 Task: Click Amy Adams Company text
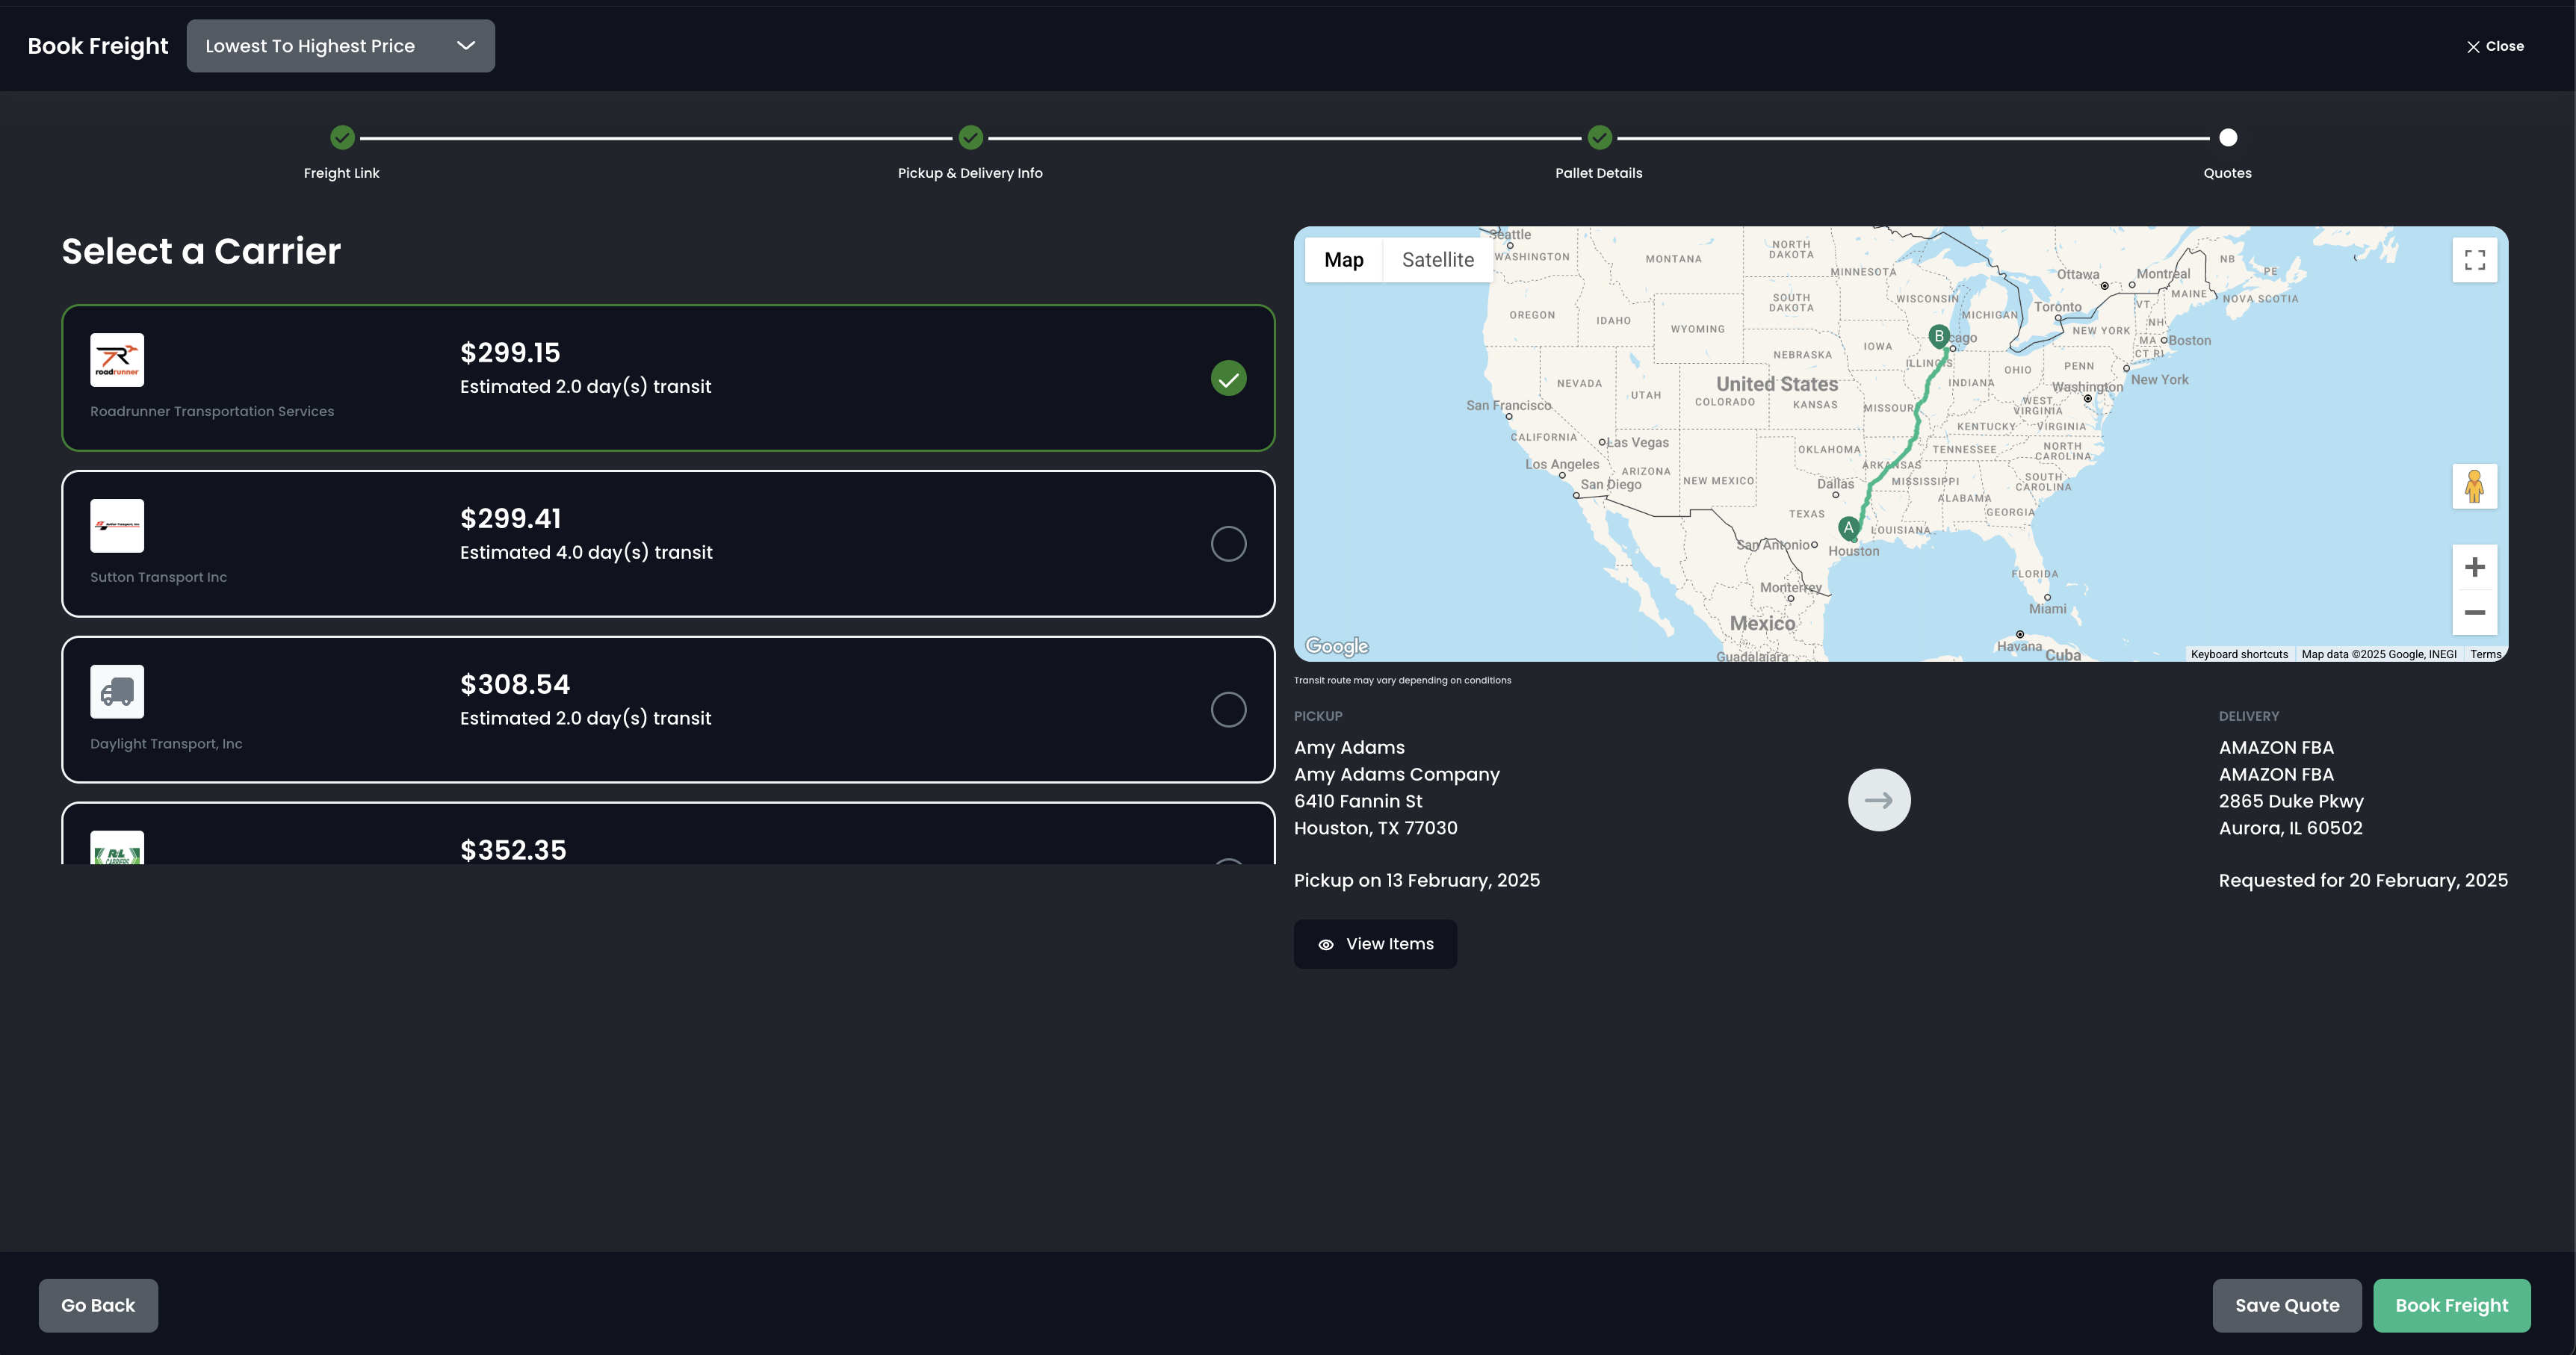[1397, 774]
